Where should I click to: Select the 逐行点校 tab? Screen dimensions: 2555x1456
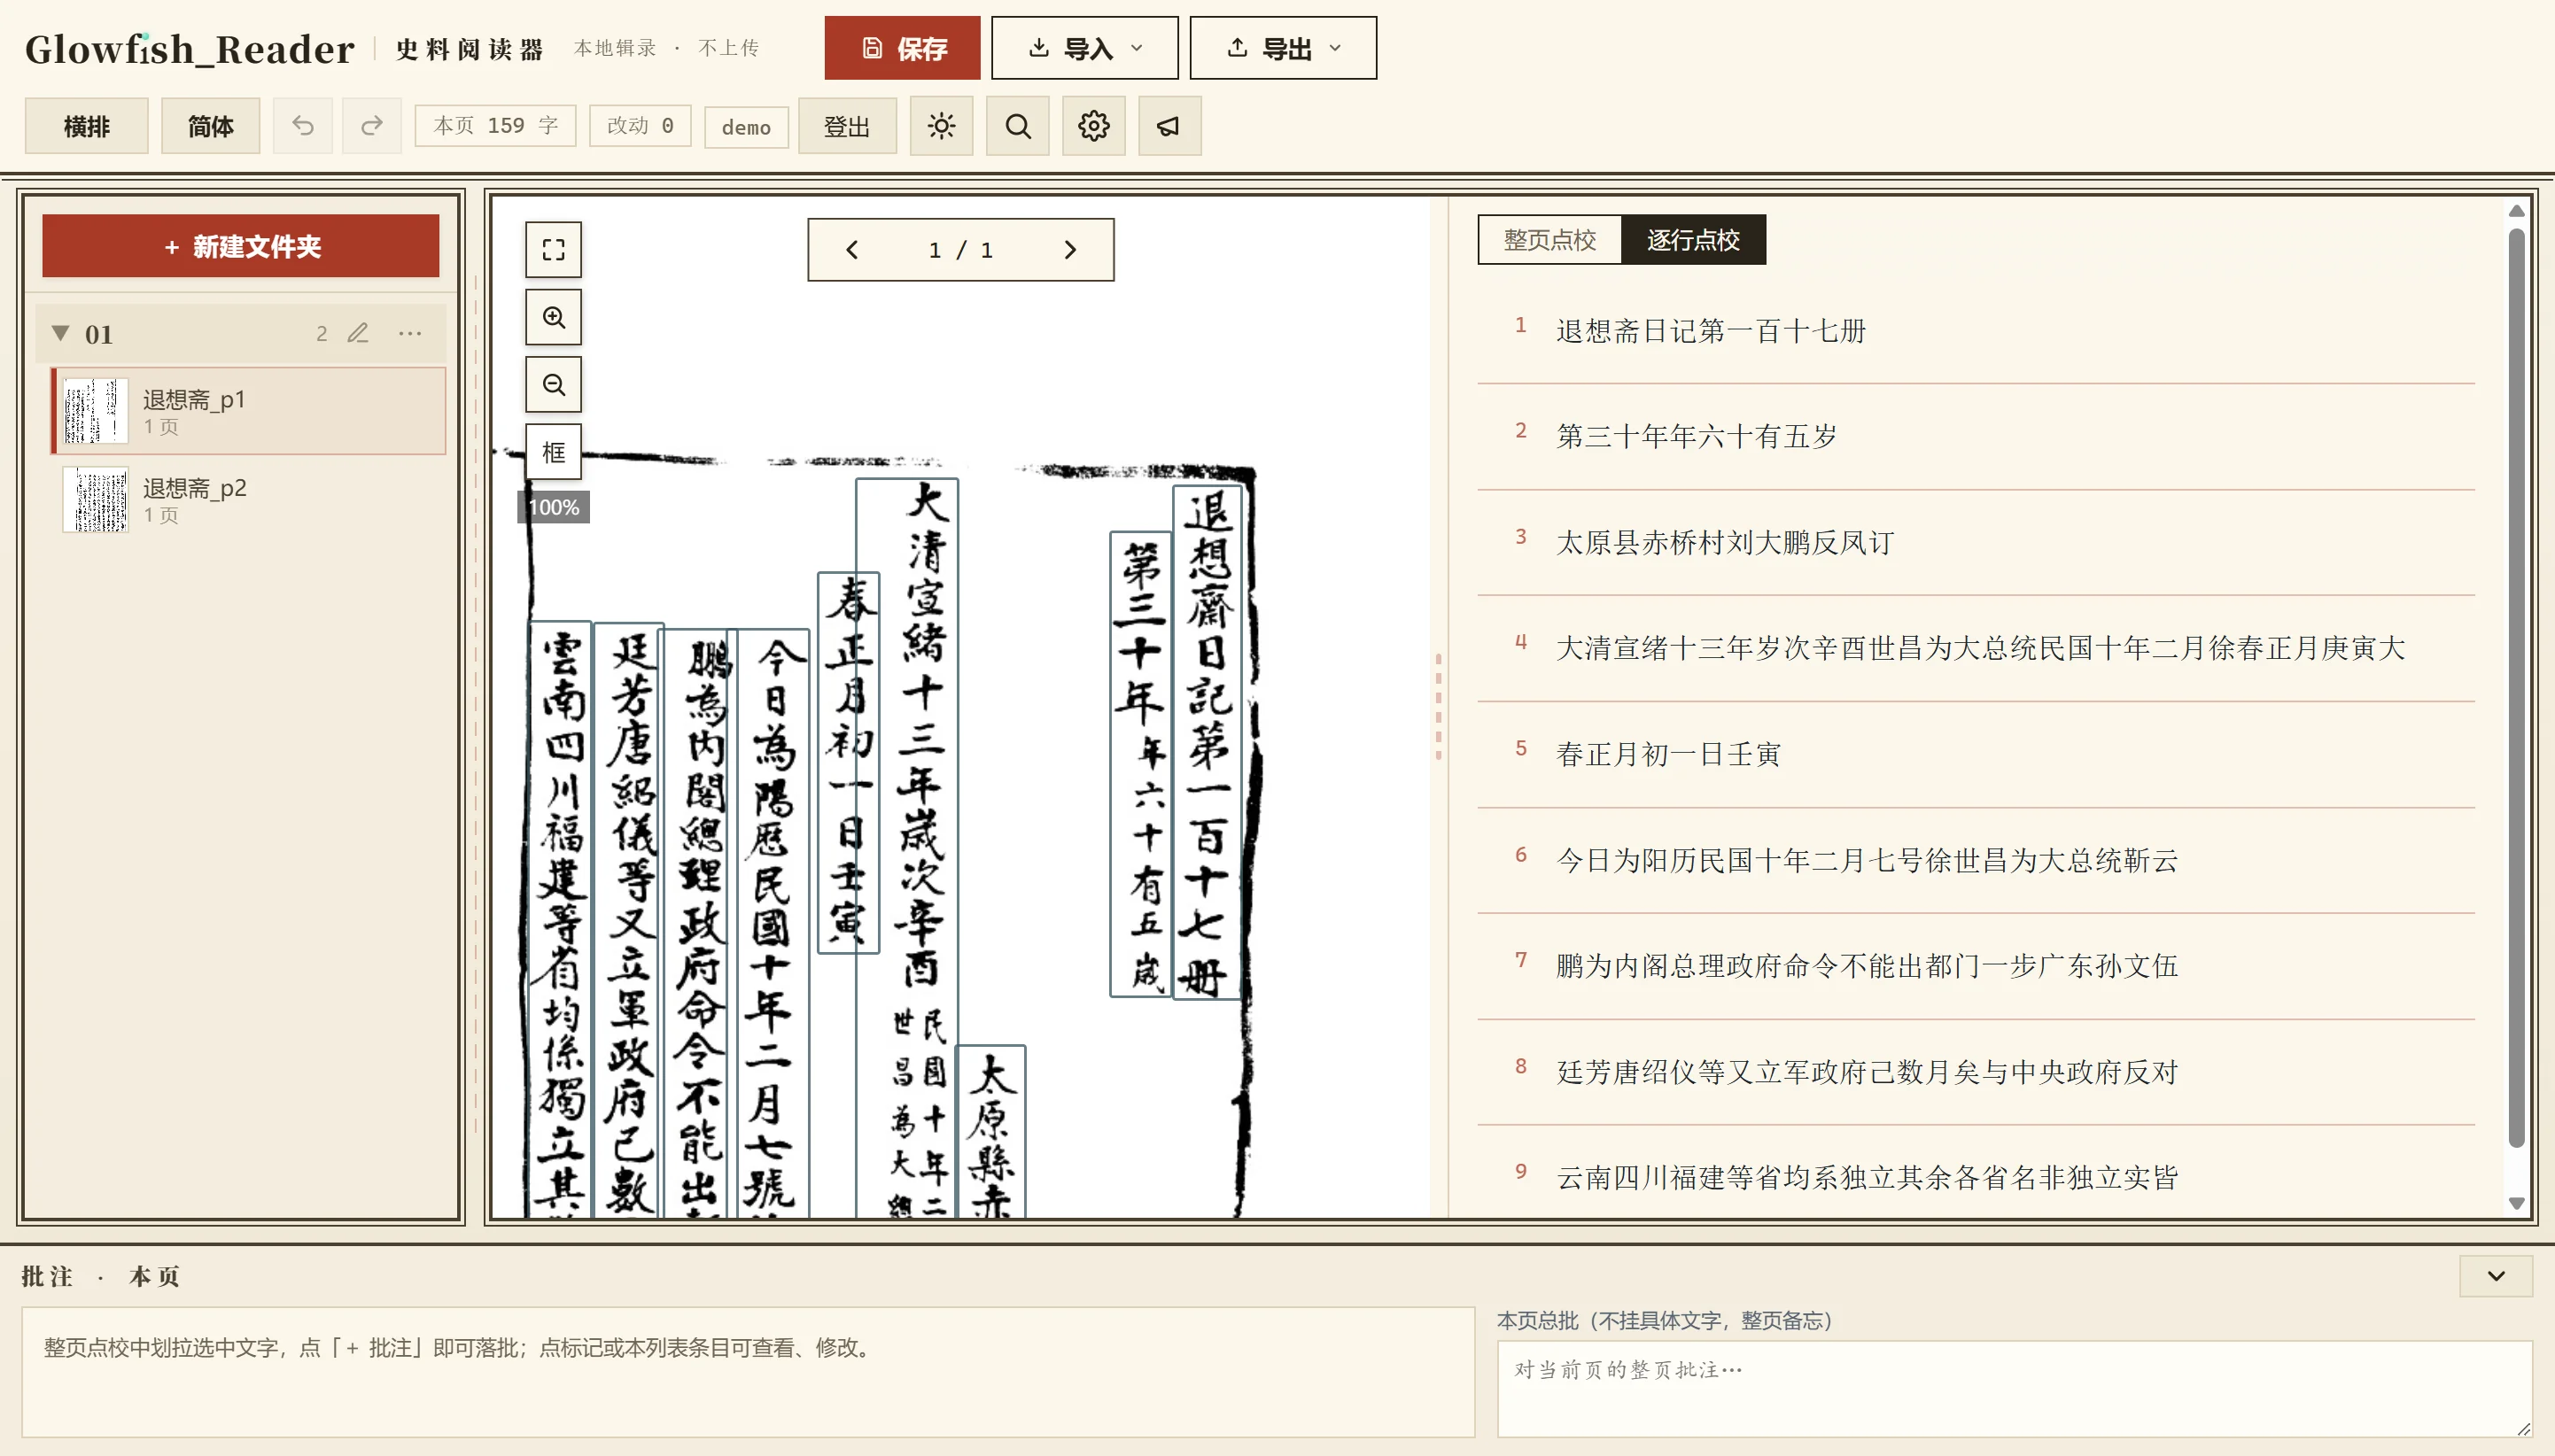[x=1693, y=240]
